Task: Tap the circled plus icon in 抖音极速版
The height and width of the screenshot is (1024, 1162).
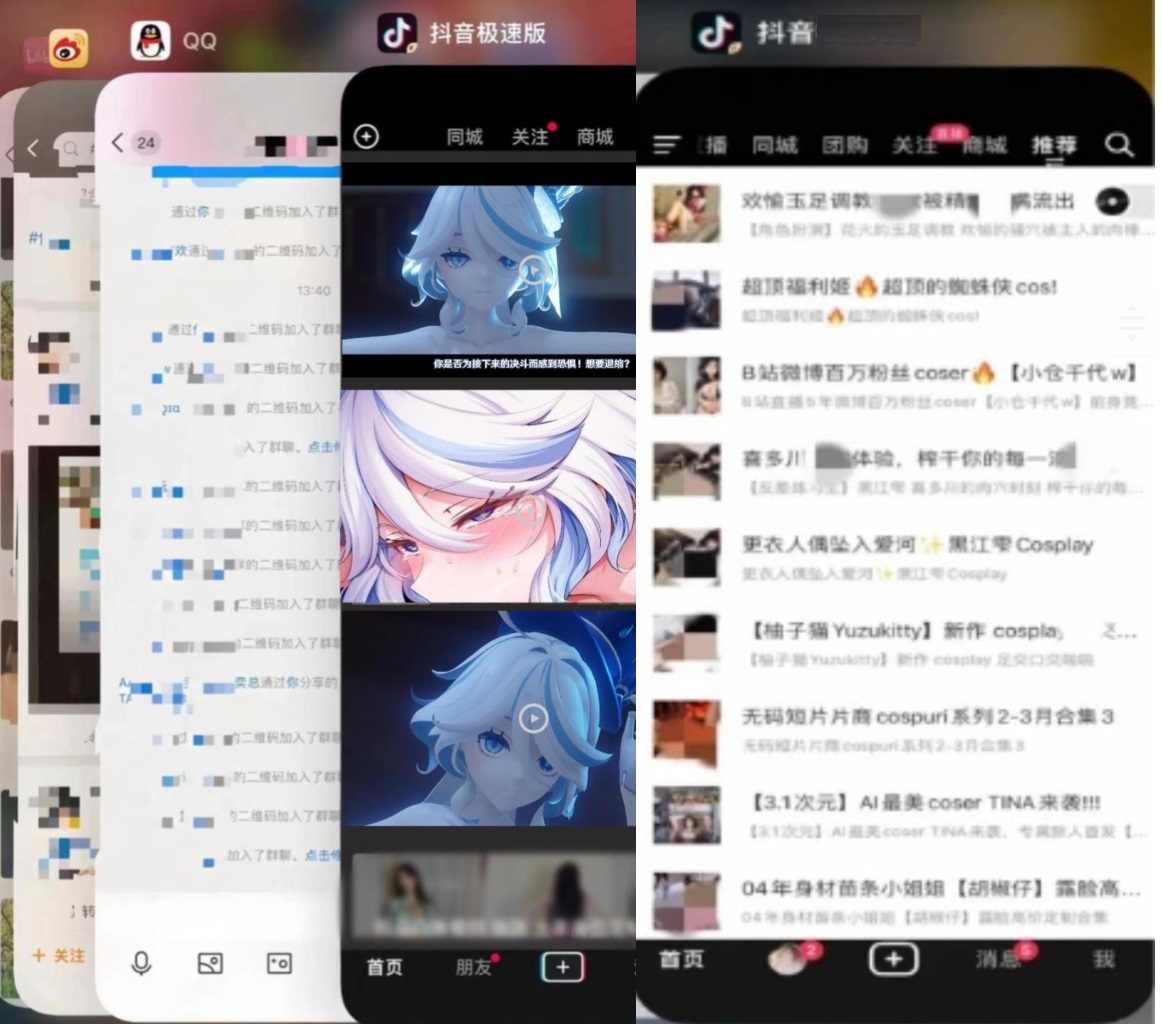Action: pyautogui.click(x=366, y=136)
